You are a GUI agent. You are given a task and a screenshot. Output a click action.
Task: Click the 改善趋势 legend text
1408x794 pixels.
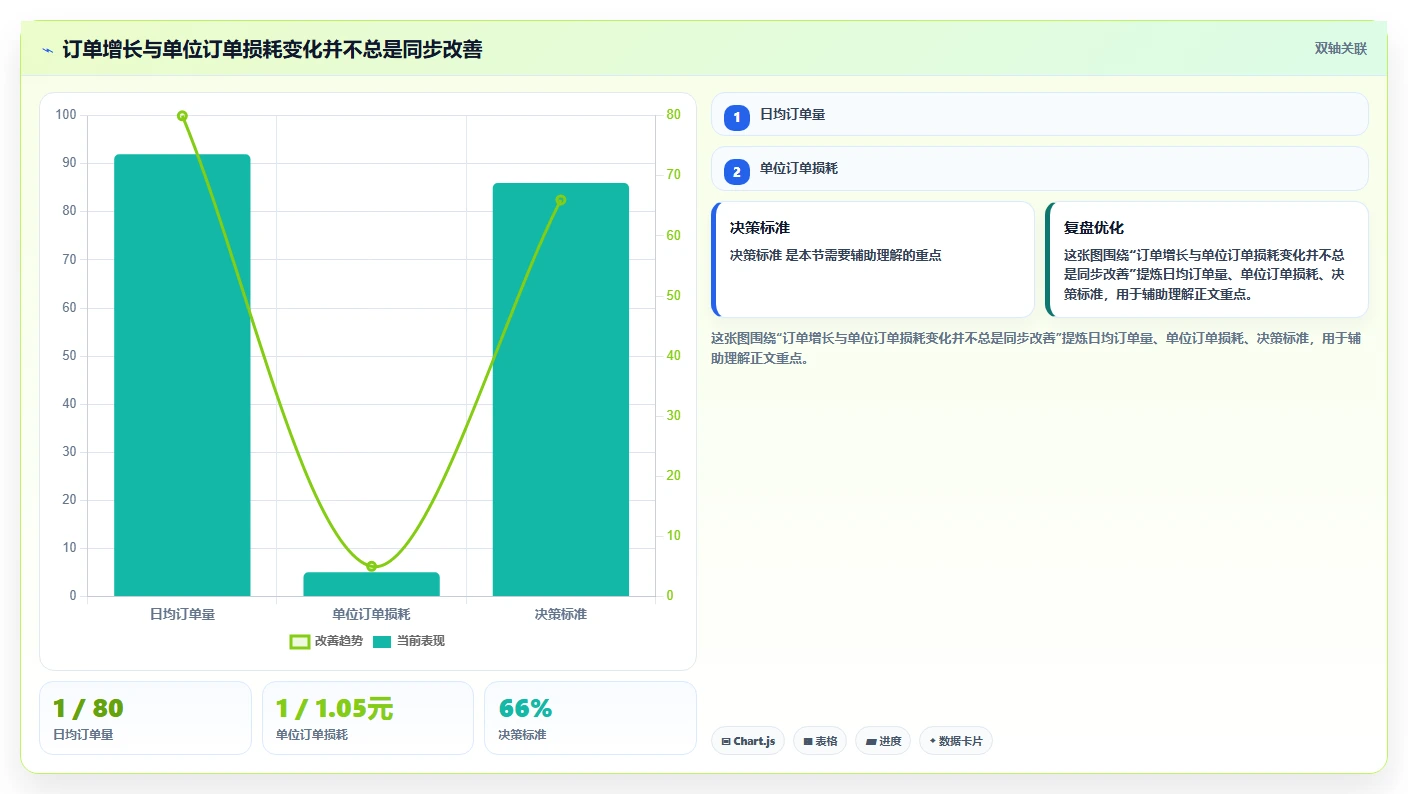[339, 641]
